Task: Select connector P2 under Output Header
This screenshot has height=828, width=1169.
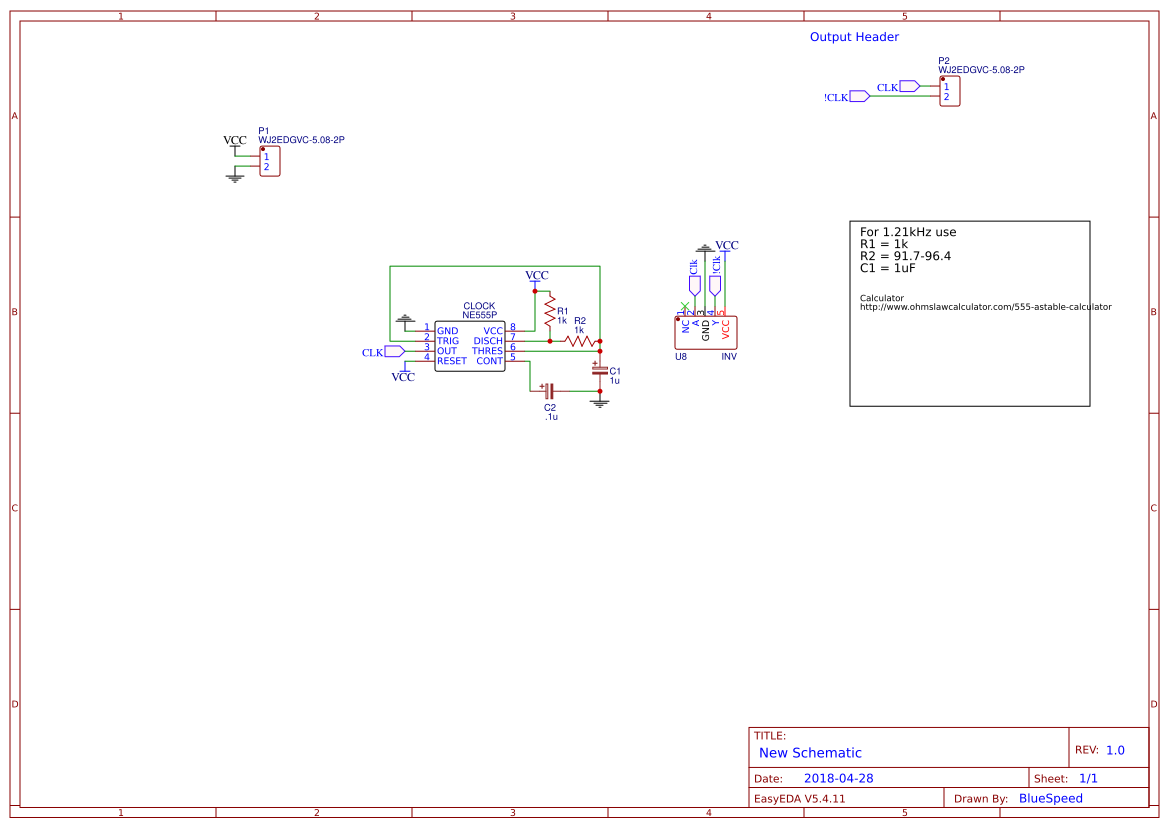Action: coord(950,90)
